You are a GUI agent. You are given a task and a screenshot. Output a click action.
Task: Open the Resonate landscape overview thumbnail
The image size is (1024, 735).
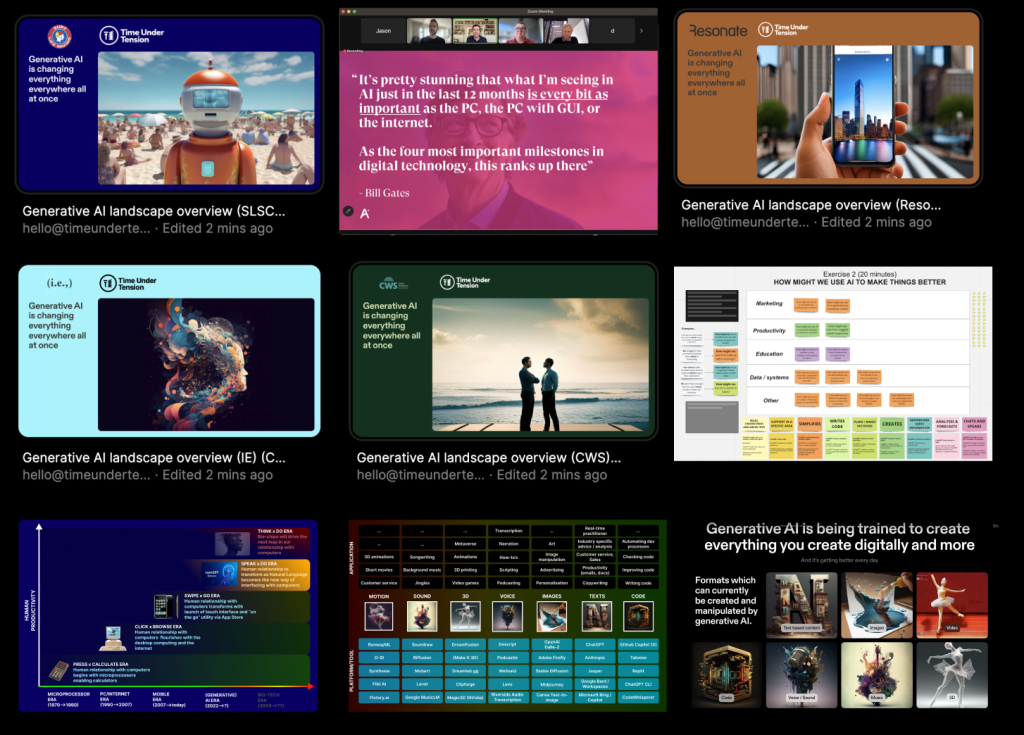(x=827, y=99)
